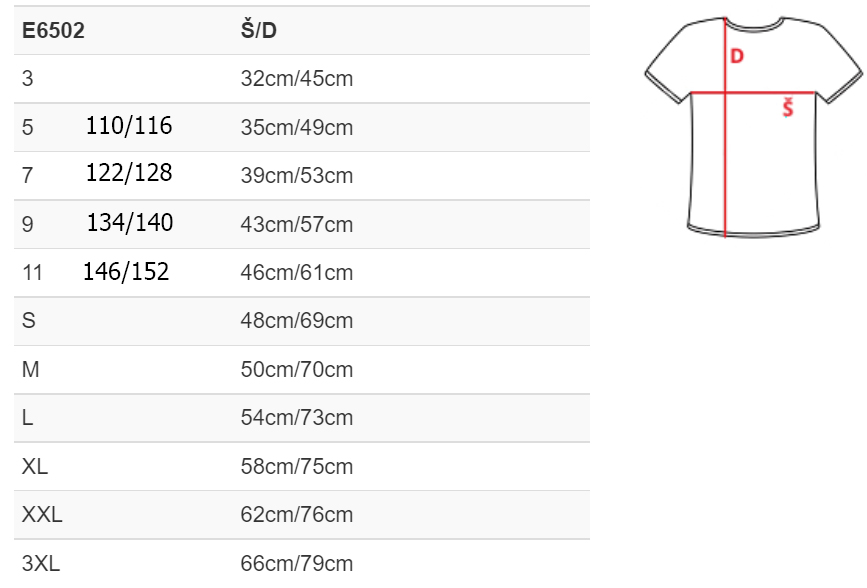Click the red Š width label

pos(788,108)
